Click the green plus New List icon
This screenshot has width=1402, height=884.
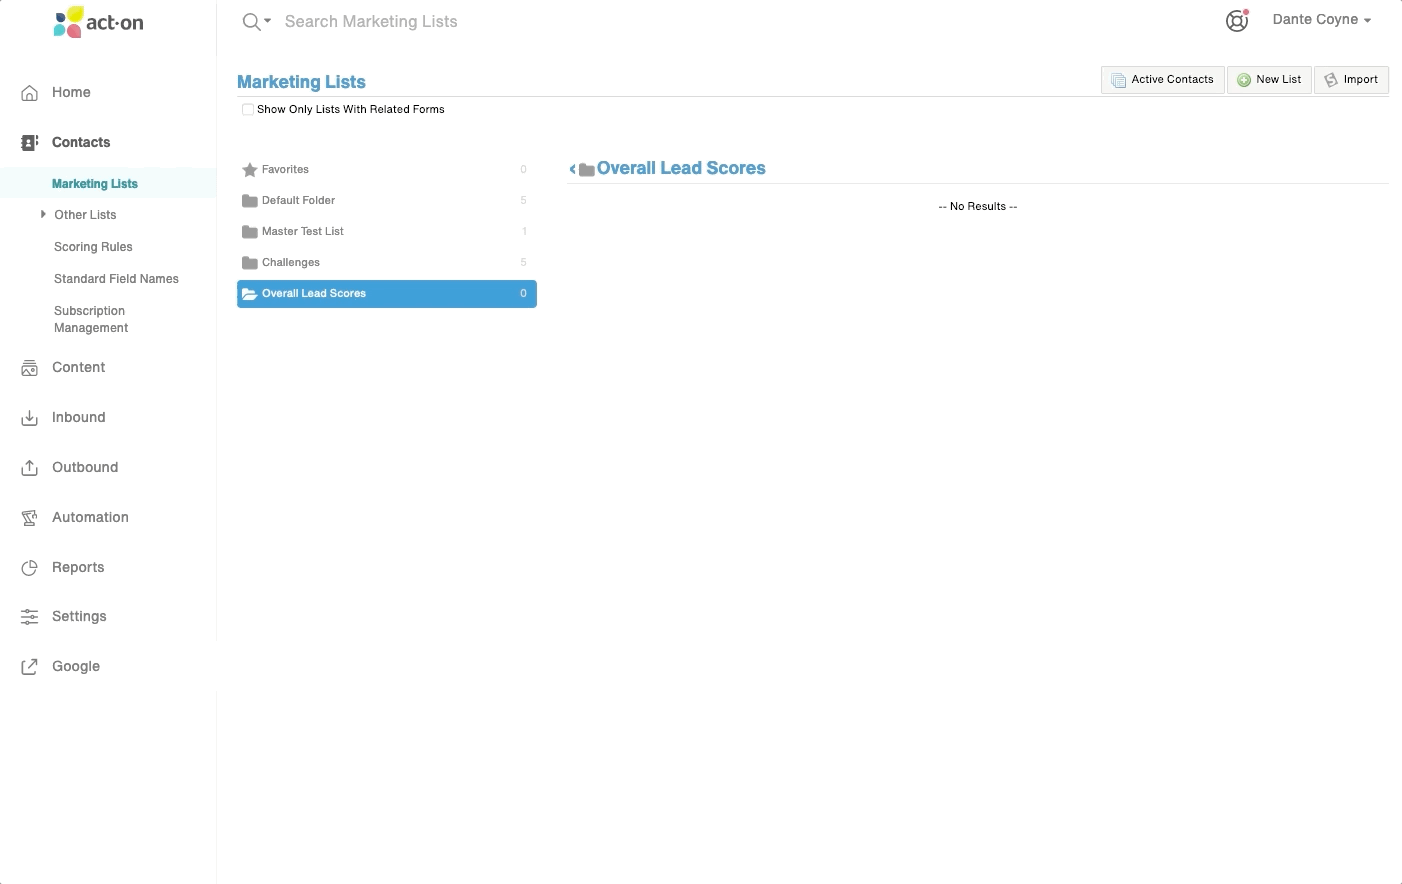pyautogui.click(x=1244, y=80)
